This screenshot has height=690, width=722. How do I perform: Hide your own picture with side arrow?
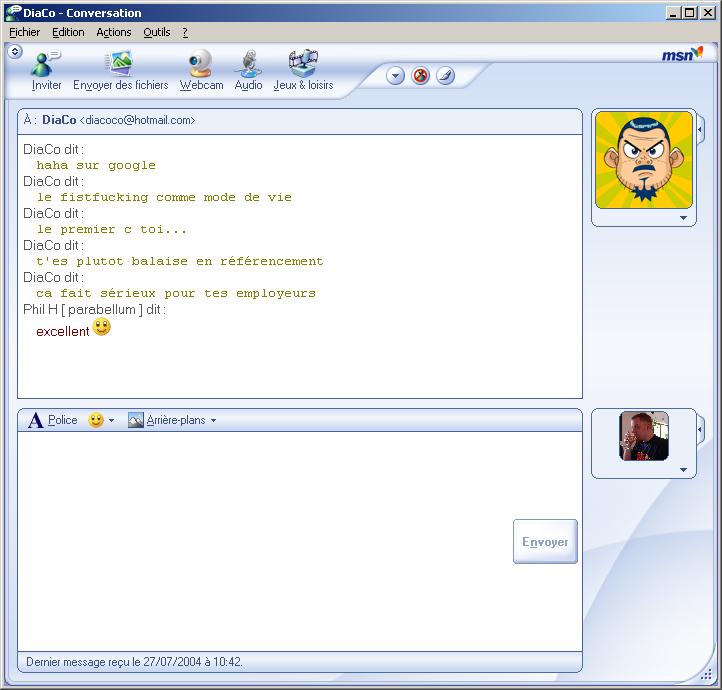(700, 429)
